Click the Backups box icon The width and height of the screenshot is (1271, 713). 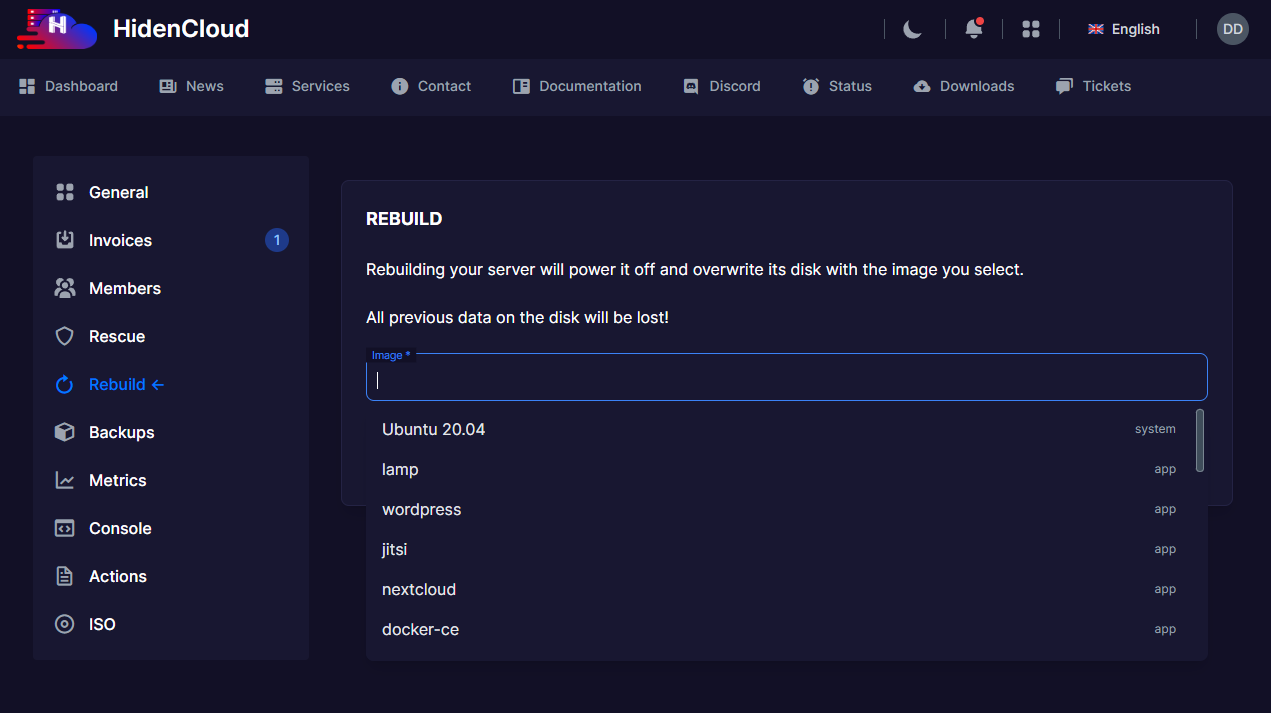click(65, 432)
